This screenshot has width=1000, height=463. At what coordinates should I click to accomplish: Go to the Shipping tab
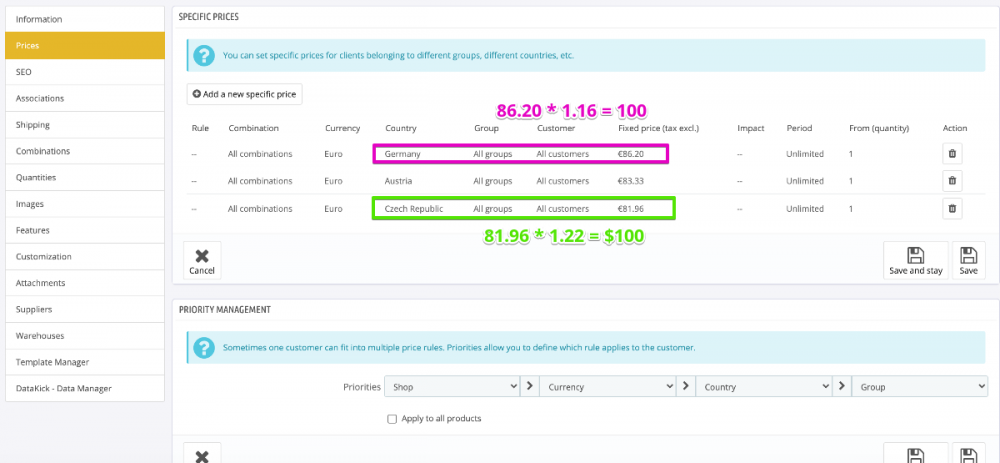pos(84,125)
